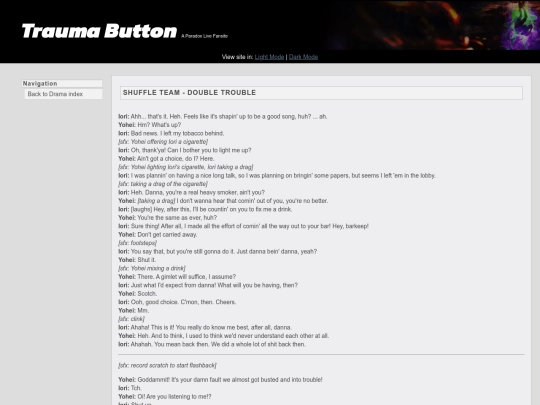
Task: Click sfx 'record scratch to start flashback'
Action: pos(167,365)
